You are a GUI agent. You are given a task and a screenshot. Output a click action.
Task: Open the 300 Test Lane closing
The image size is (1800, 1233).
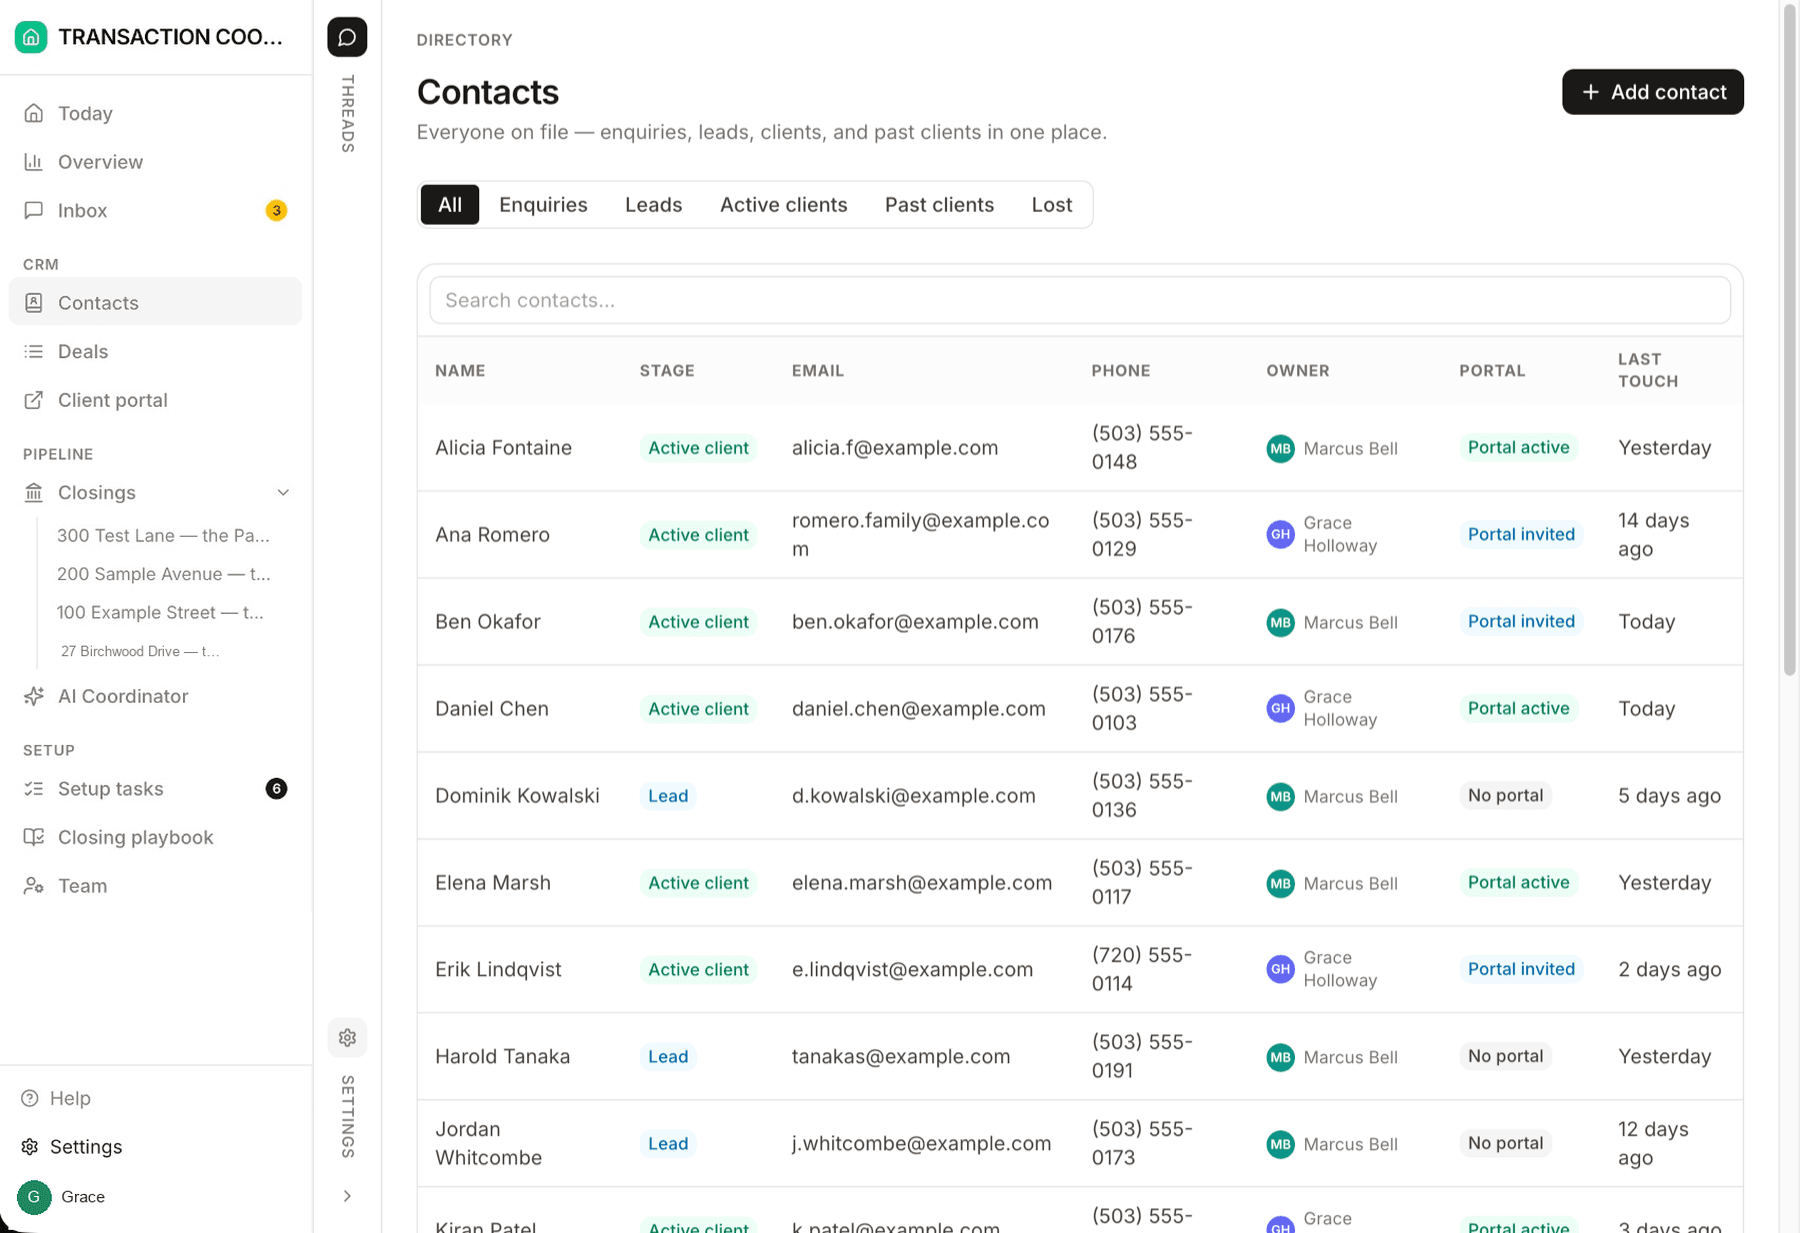(163, 535)
